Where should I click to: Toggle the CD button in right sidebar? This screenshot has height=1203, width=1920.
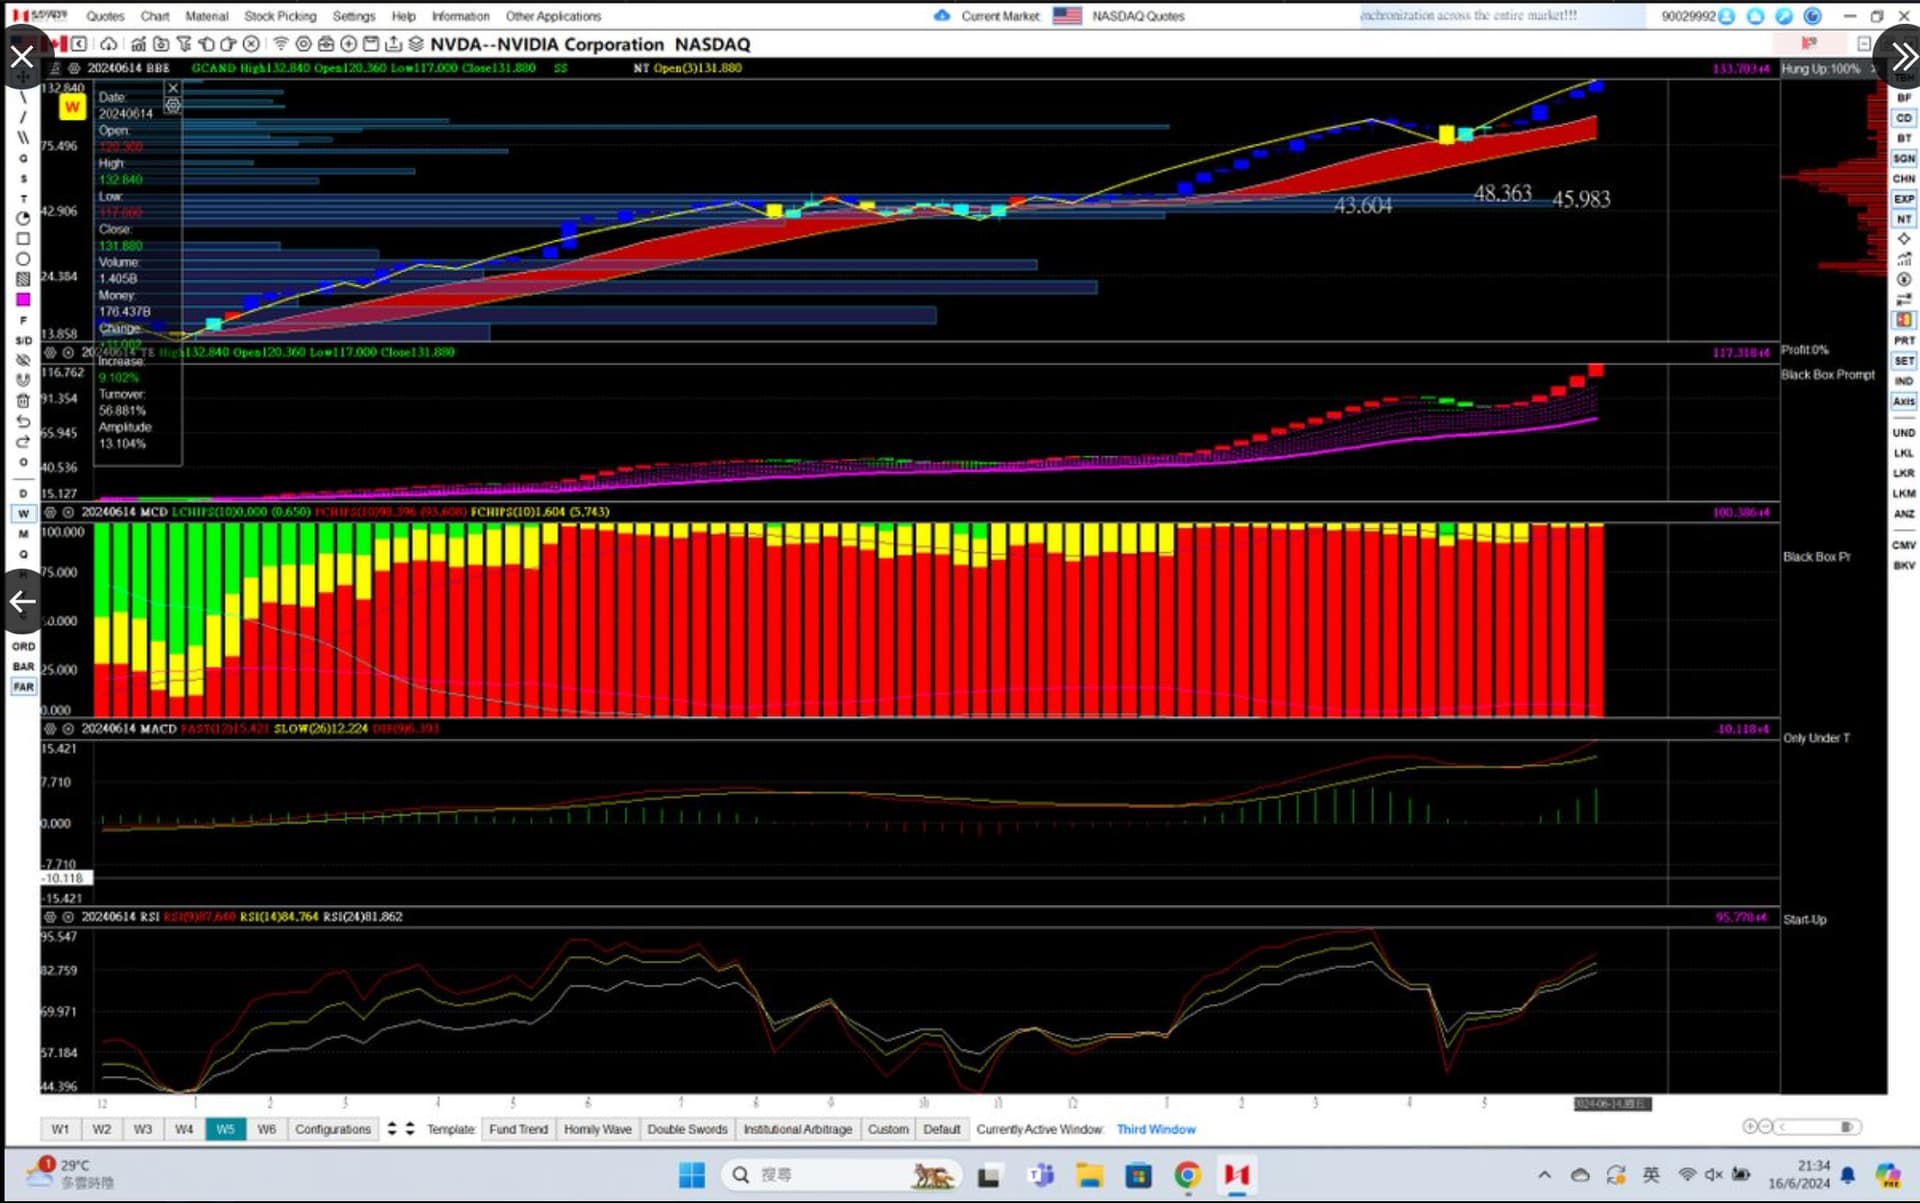click(1903, 118)
